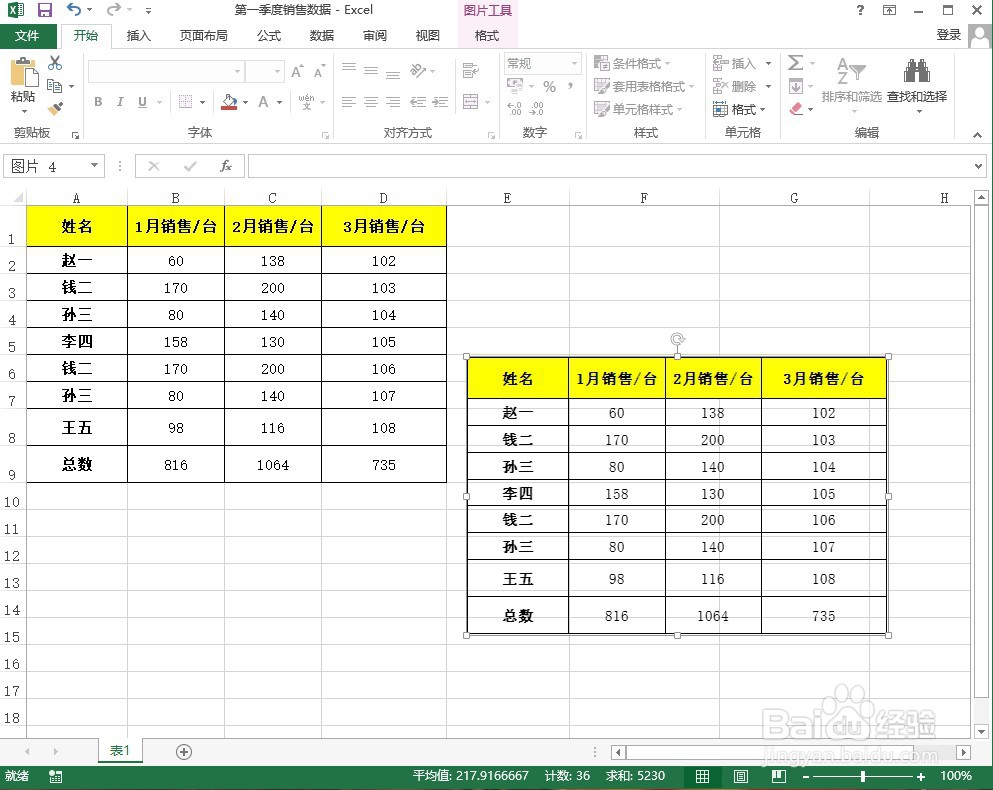The height and width of the screenshot is (790, 993).
Task: Open the font name combo box
Action: (167, 72)
